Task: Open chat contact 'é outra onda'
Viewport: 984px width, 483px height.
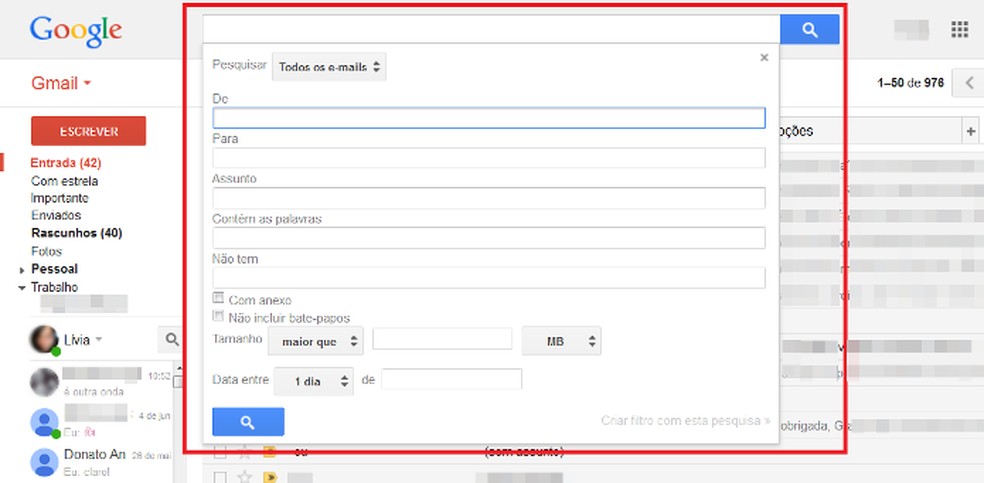Action: tap(100, 382)
